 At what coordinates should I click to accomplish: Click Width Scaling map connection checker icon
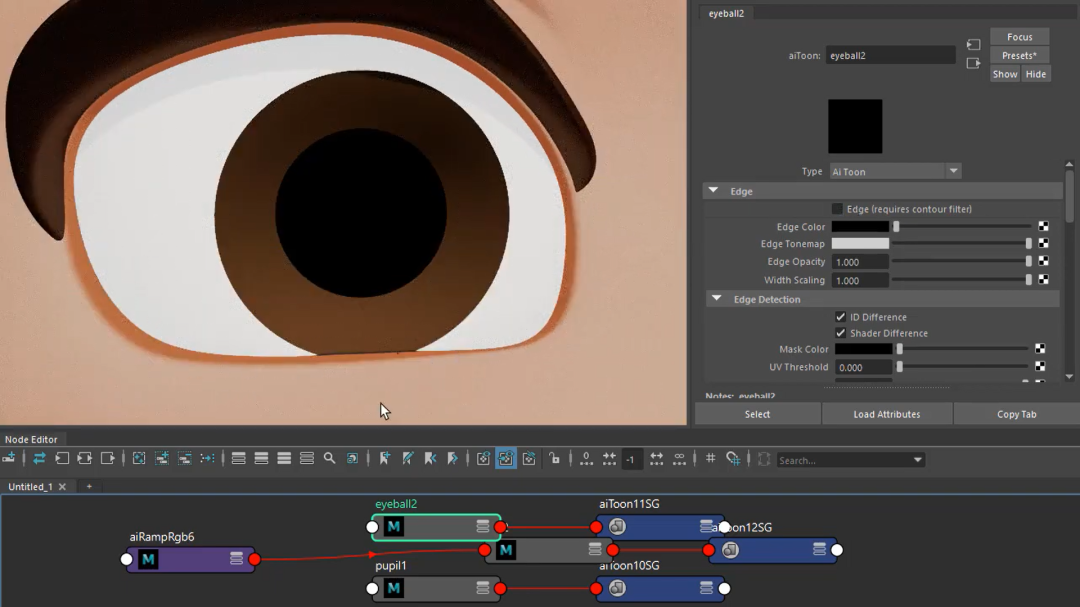(1043, 279)
